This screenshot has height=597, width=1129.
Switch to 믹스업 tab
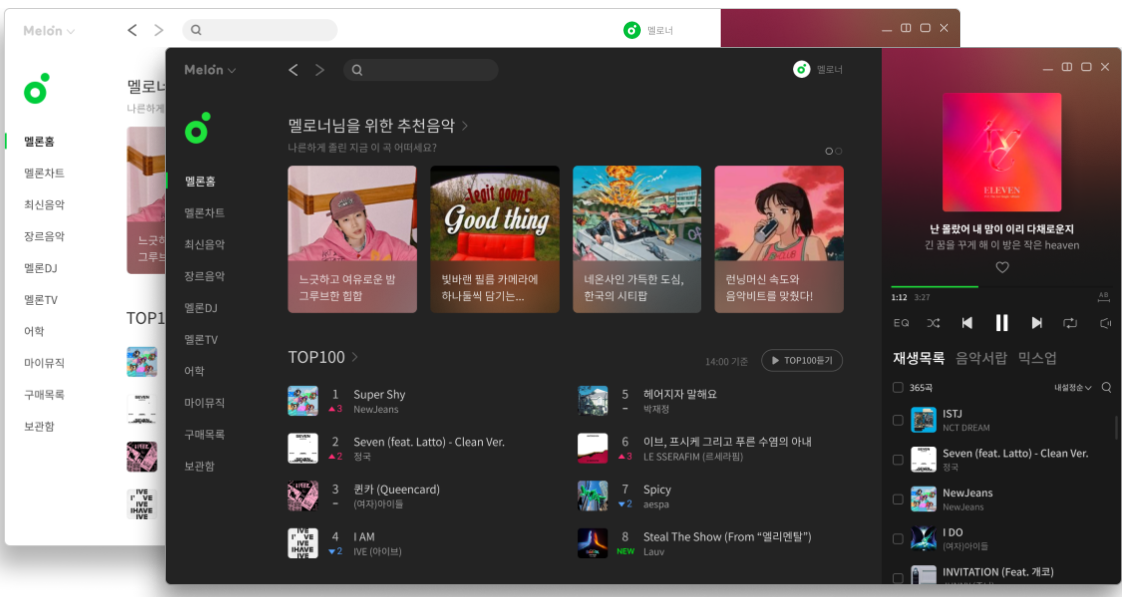(1037, 359)
